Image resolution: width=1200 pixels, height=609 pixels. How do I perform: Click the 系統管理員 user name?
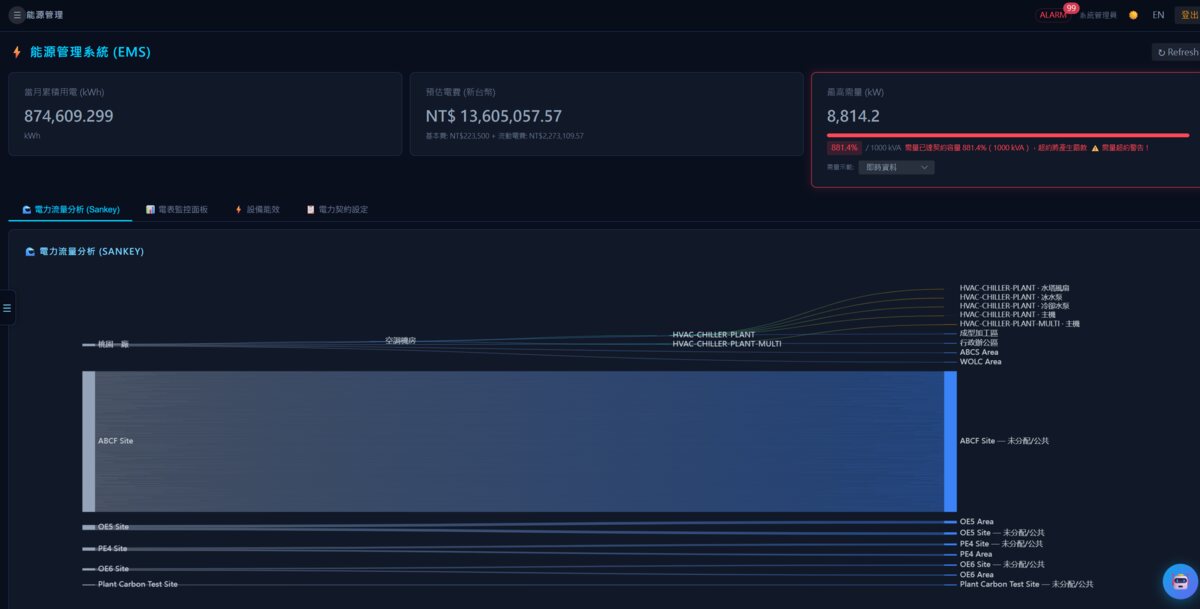pyautogui.click(x=1098, y=15)
